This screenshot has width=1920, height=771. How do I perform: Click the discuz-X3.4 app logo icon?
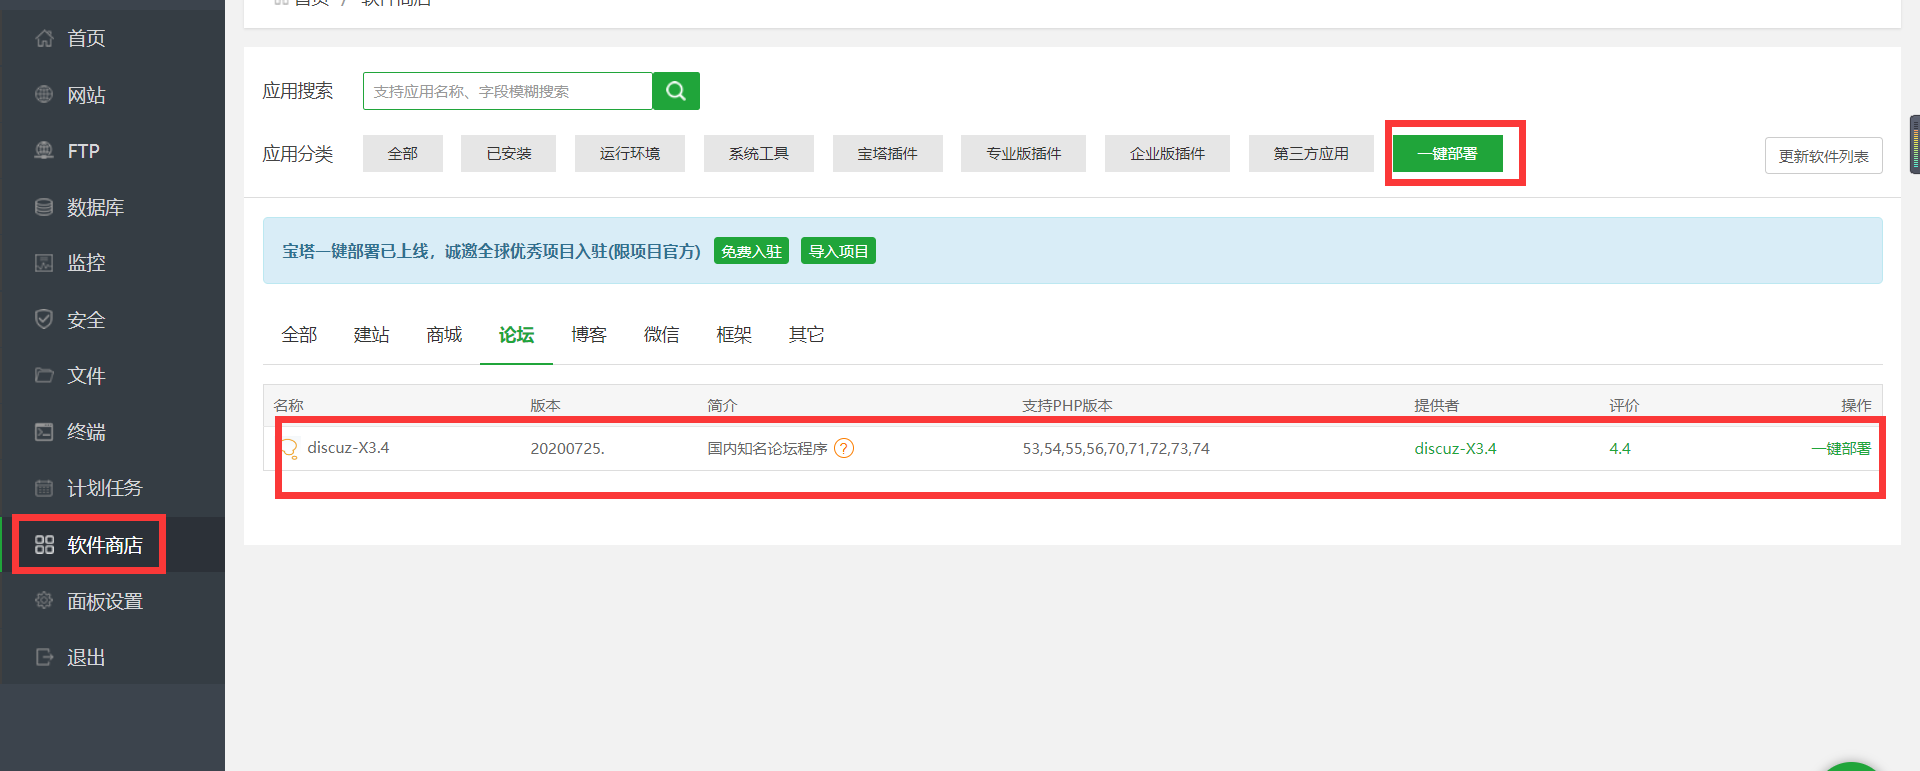click(289, 448)
